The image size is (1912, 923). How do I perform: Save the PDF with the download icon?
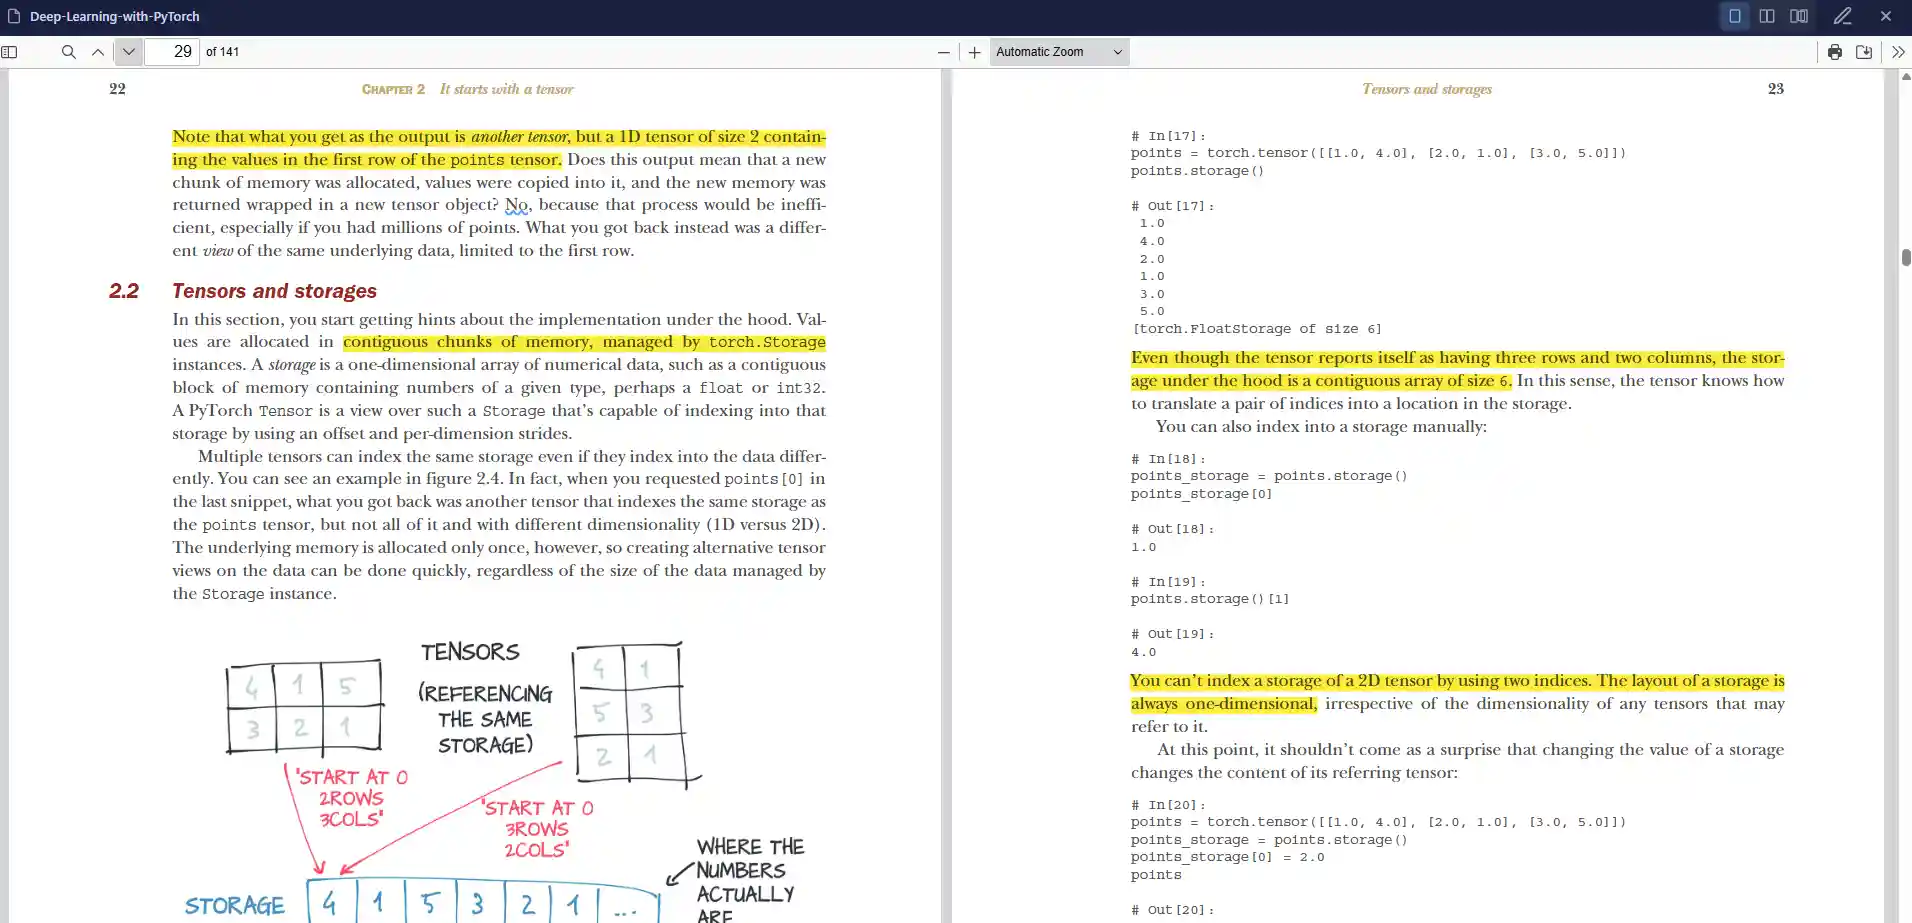1864,52
